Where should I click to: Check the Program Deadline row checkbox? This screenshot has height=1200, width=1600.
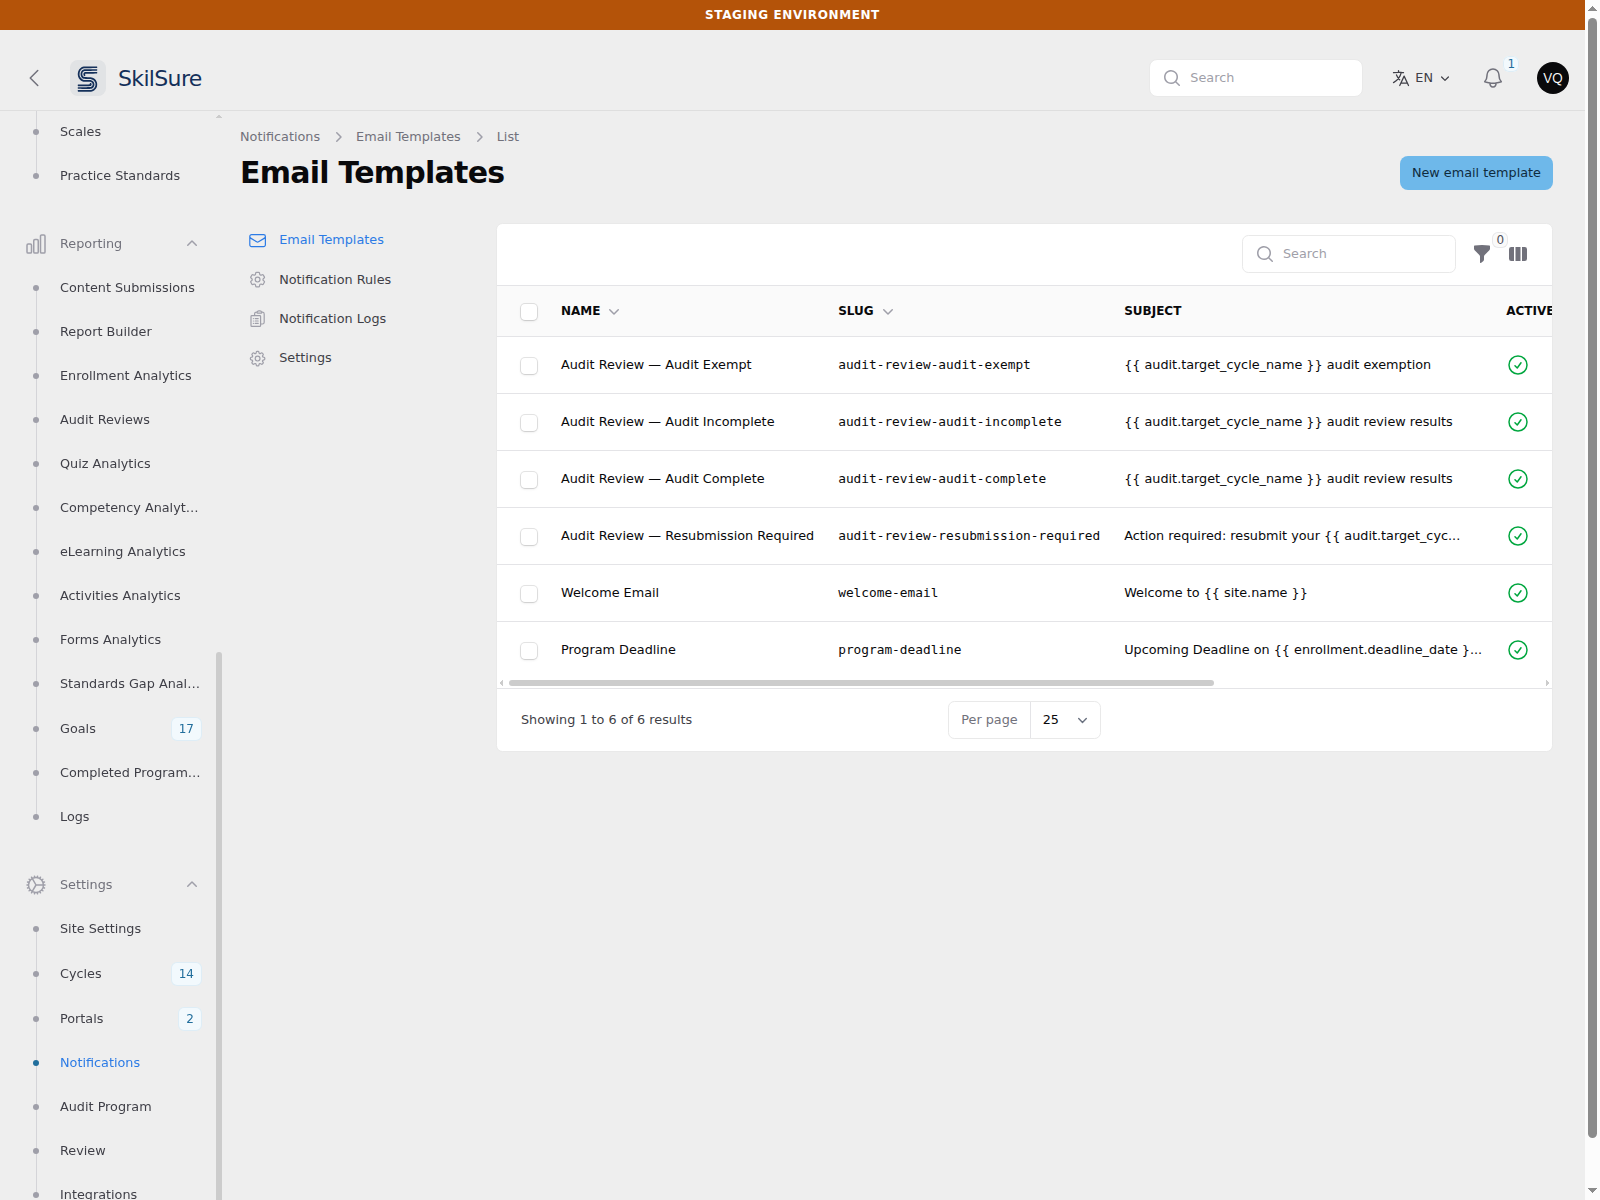(x=529, y=651)
